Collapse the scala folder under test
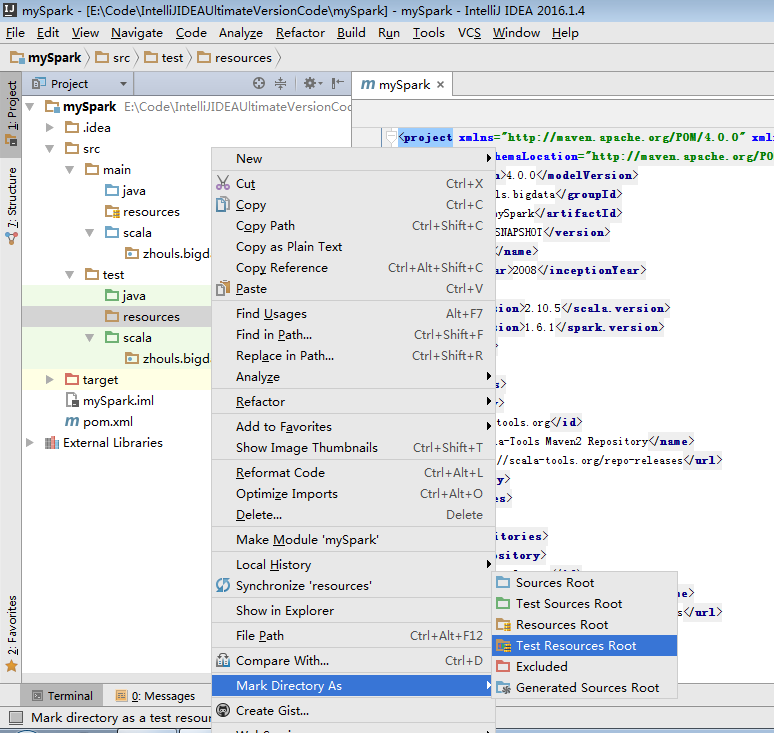Viewport: 774px width, 733px height. click(89, 338)
